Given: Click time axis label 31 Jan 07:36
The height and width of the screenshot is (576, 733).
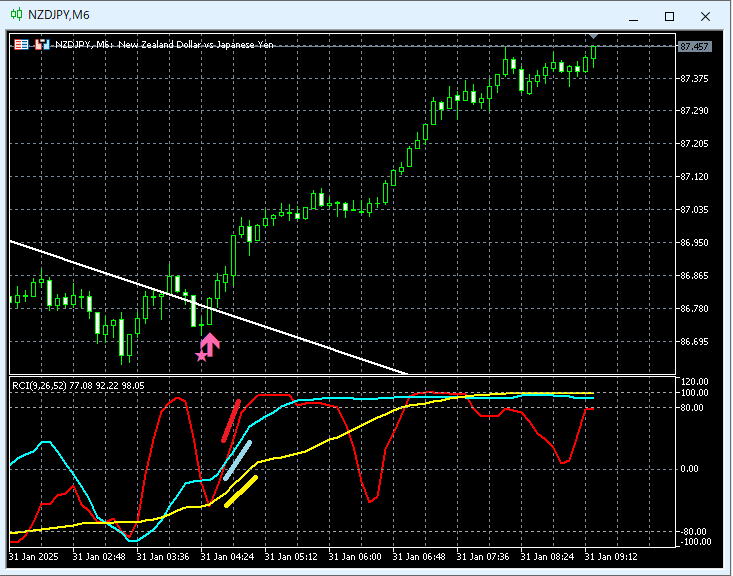Looking at the screenshot, I should (x=483, y=557).
